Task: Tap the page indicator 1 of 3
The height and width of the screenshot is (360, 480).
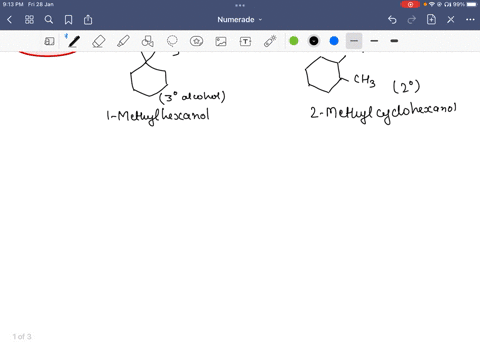Action: [x=22, y=337]
